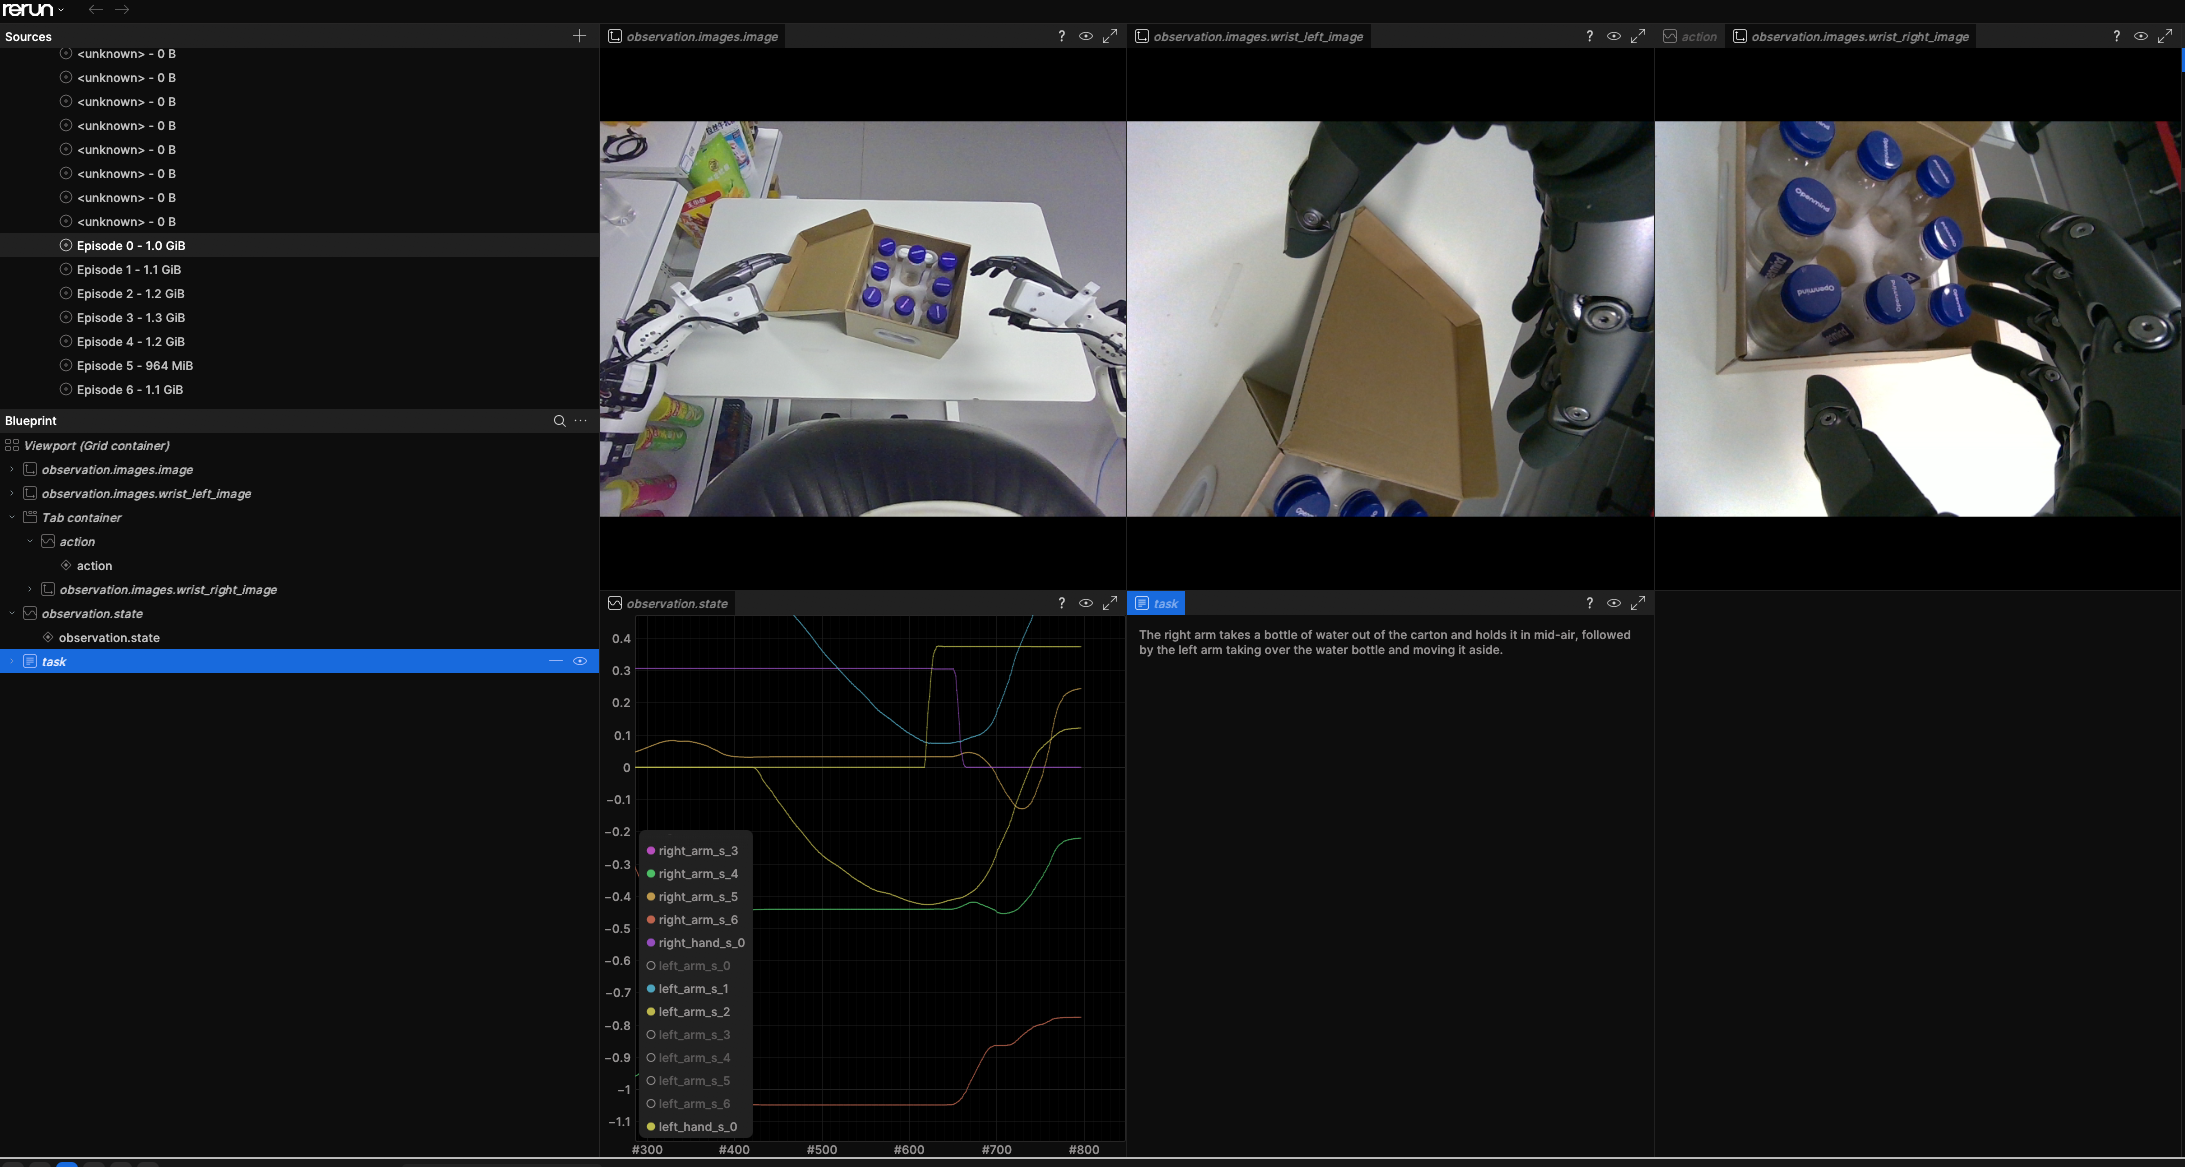Open help for observation.images.image view

(1062, 36)
